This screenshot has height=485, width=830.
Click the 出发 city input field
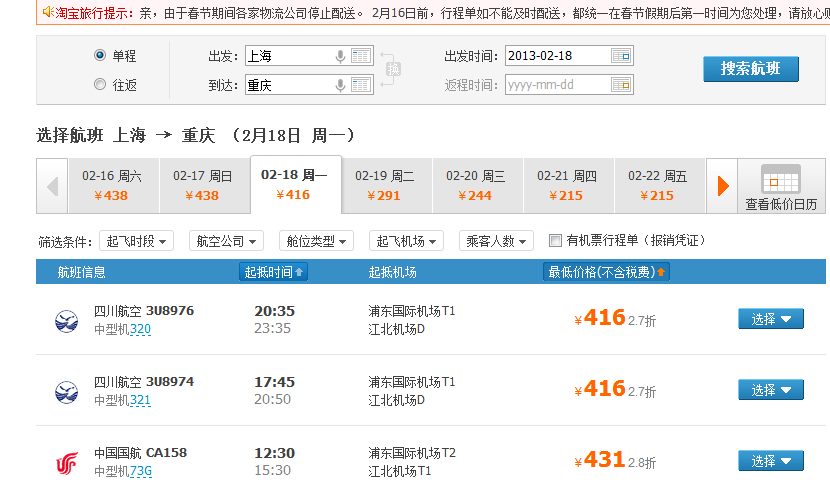tap(309, 56)
